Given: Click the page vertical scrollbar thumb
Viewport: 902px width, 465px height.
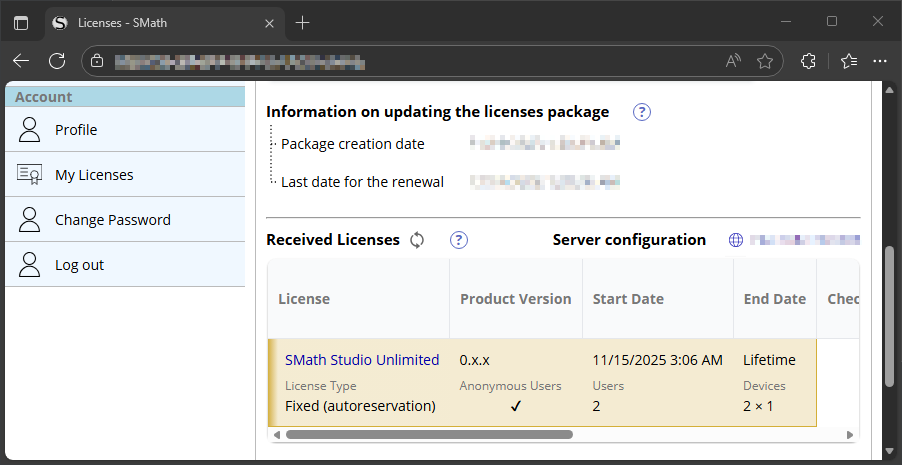Looking at the screenshot, I should 889,316.
